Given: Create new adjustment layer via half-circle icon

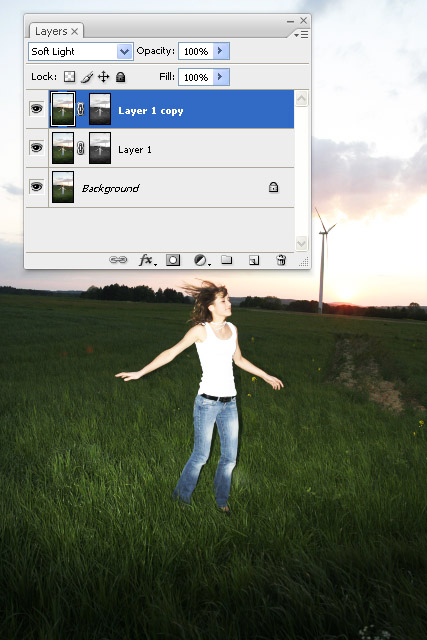Looking at the screenshot, I should pos(202,260).
